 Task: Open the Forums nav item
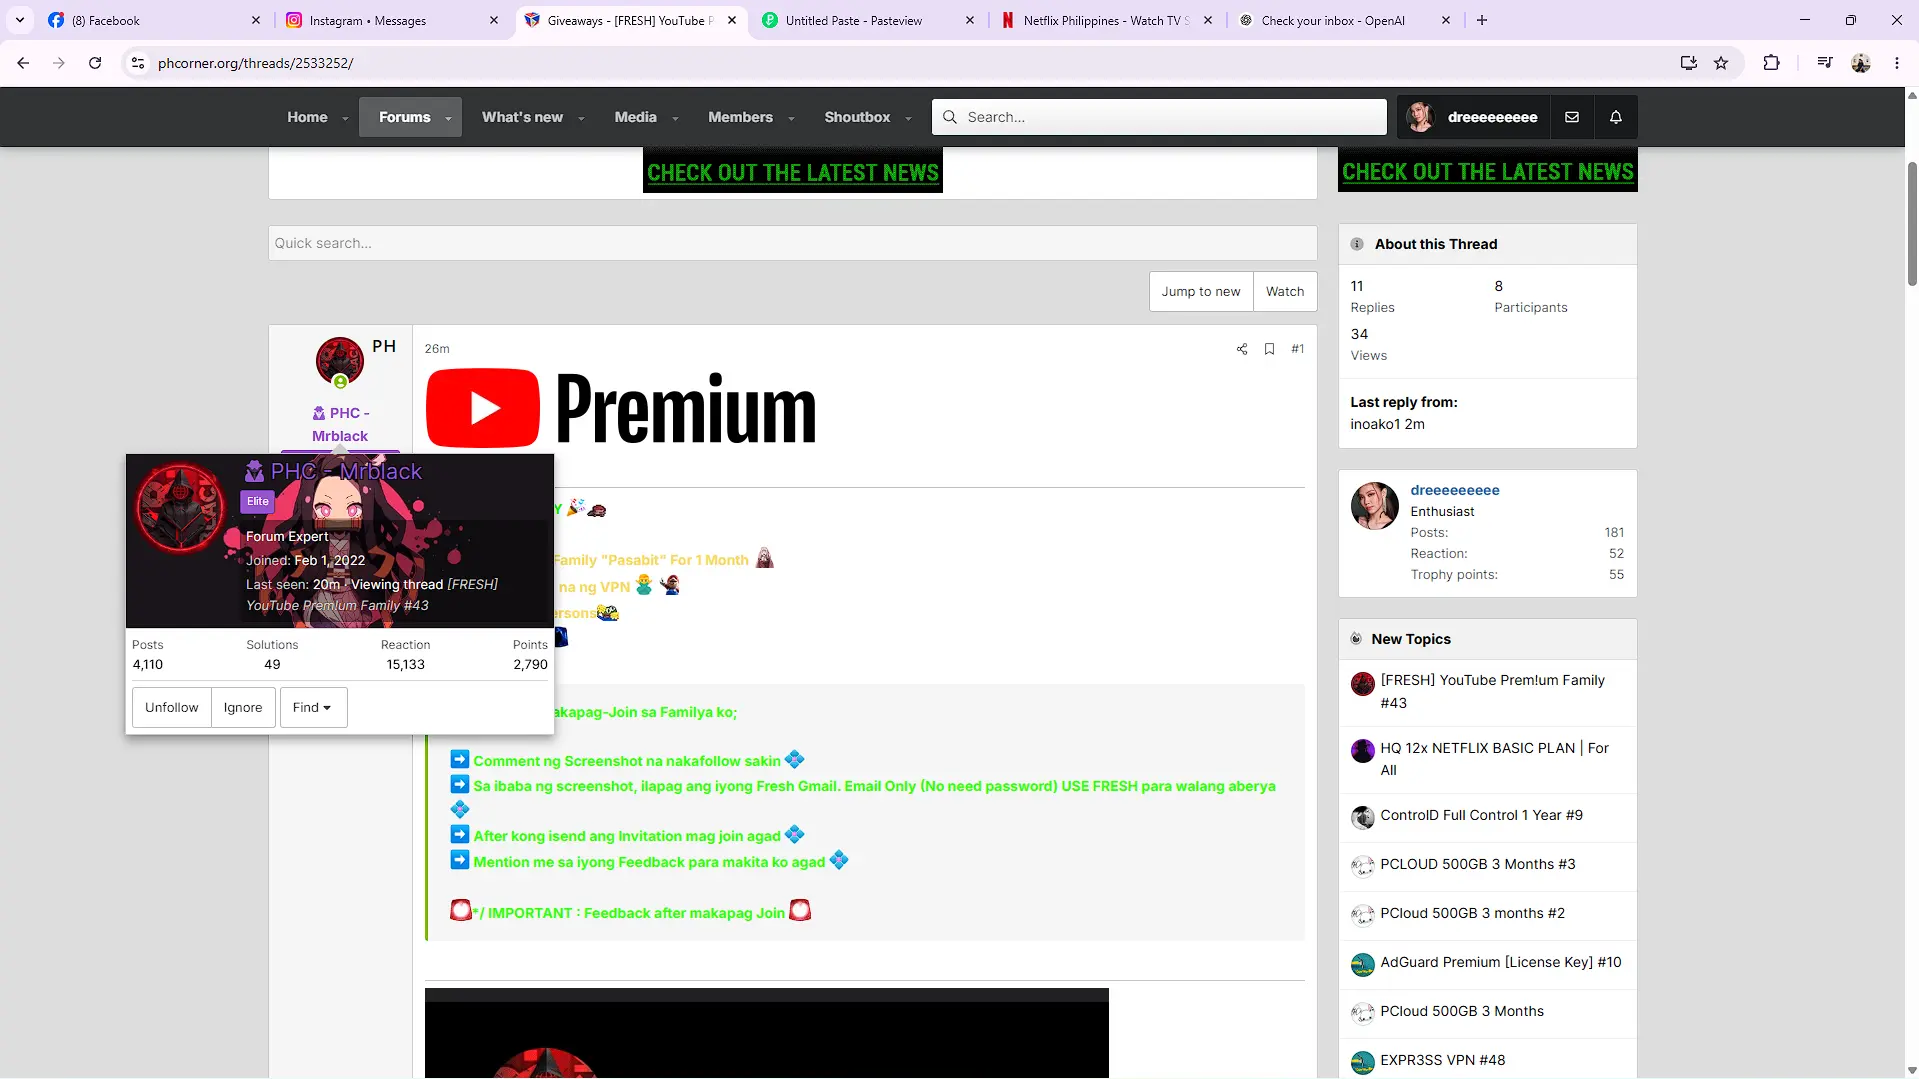(404, 117)
